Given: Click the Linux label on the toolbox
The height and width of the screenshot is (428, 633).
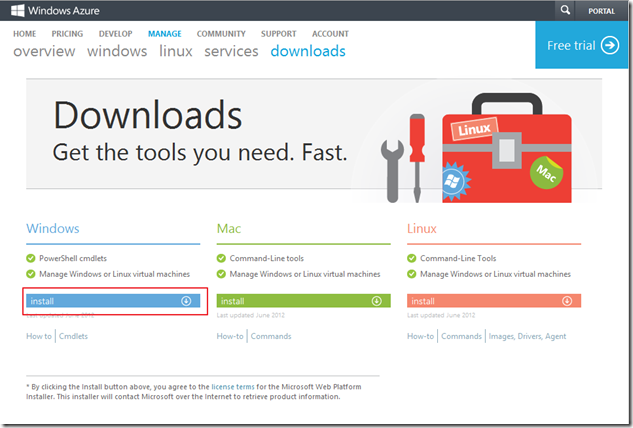Looking at the screenshot, I should [474, 129].
